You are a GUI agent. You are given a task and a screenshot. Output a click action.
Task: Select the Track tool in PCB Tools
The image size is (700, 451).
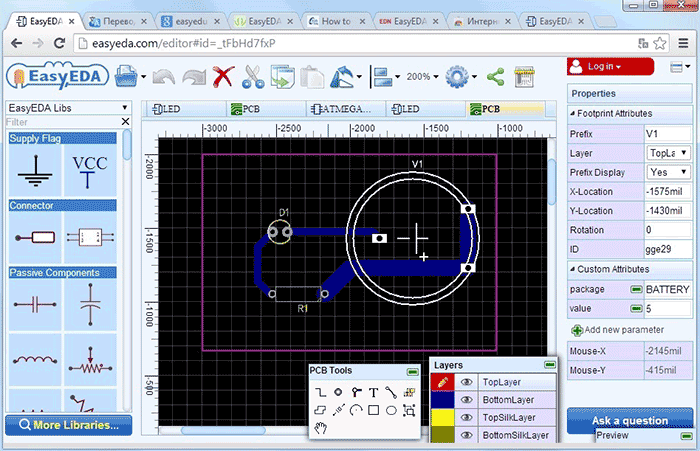point(320,392)
